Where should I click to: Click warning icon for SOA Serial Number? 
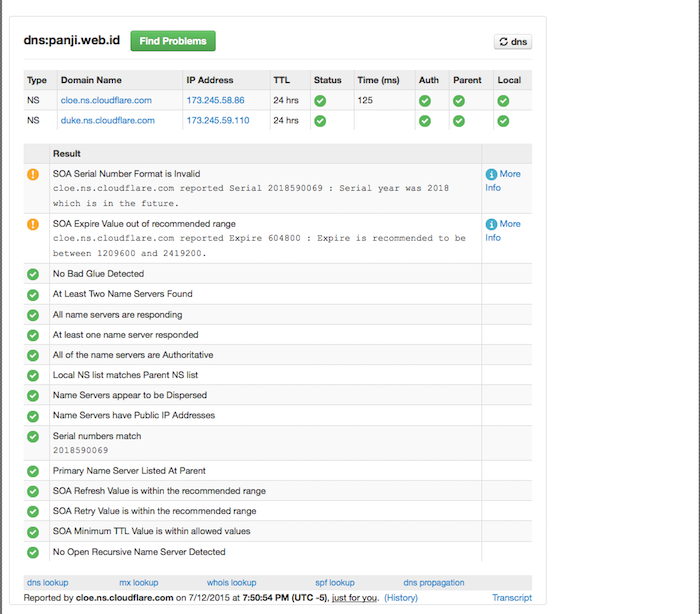tap(33, 174)
